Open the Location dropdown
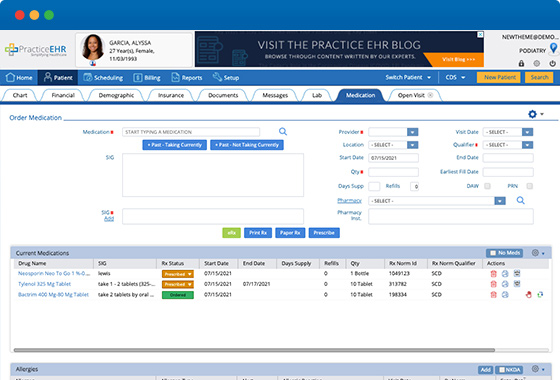The image size is (560, 380). click(x=412, y=145)
